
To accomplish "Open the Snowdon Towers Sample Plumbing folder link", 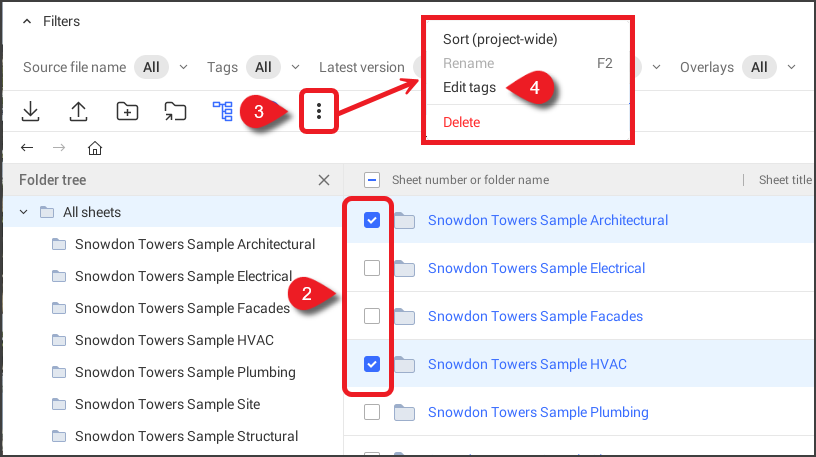I will coord(538,412).
